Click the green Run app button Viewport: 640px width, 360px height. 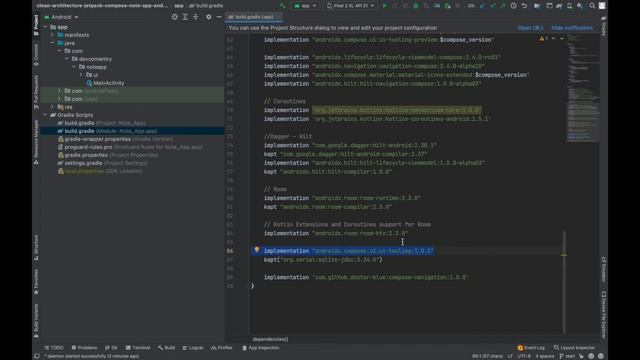click(384, 6)
